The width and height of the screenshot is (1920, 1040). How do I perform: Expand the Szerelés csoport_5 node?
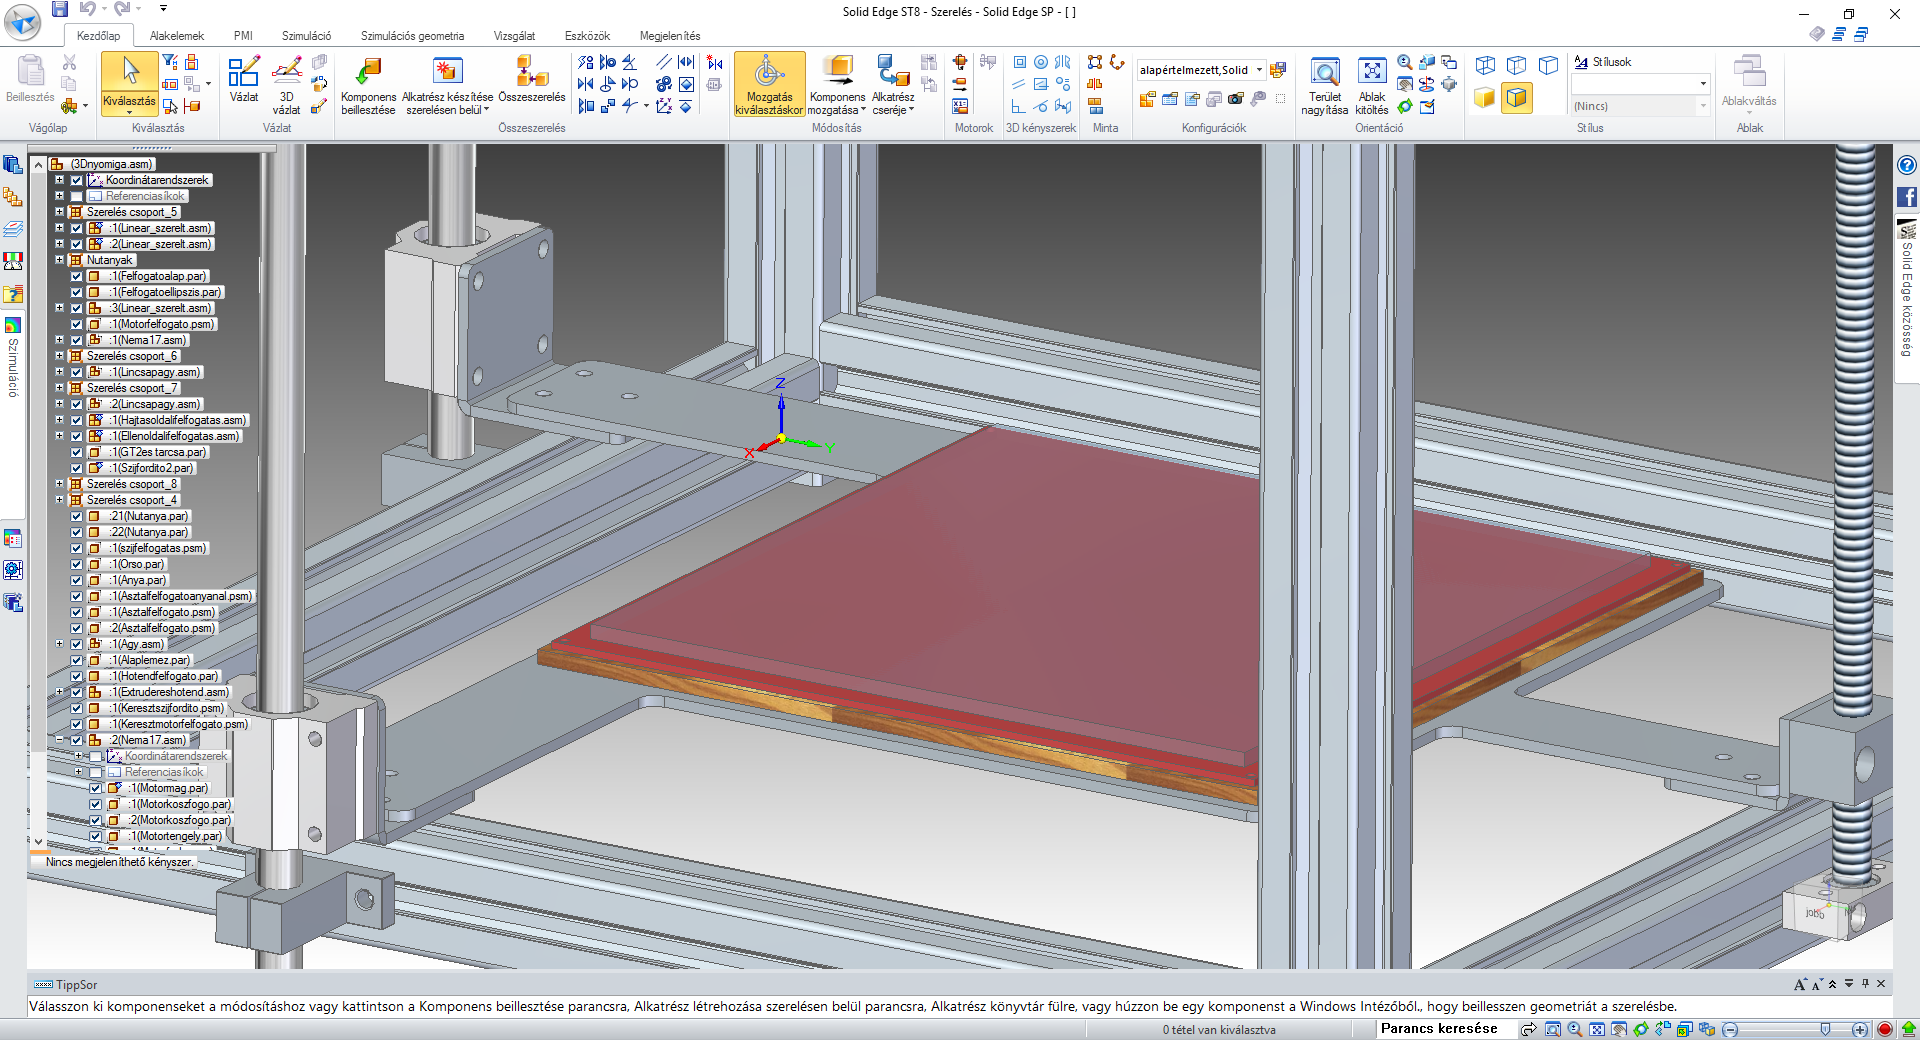[x=60, y=212]
